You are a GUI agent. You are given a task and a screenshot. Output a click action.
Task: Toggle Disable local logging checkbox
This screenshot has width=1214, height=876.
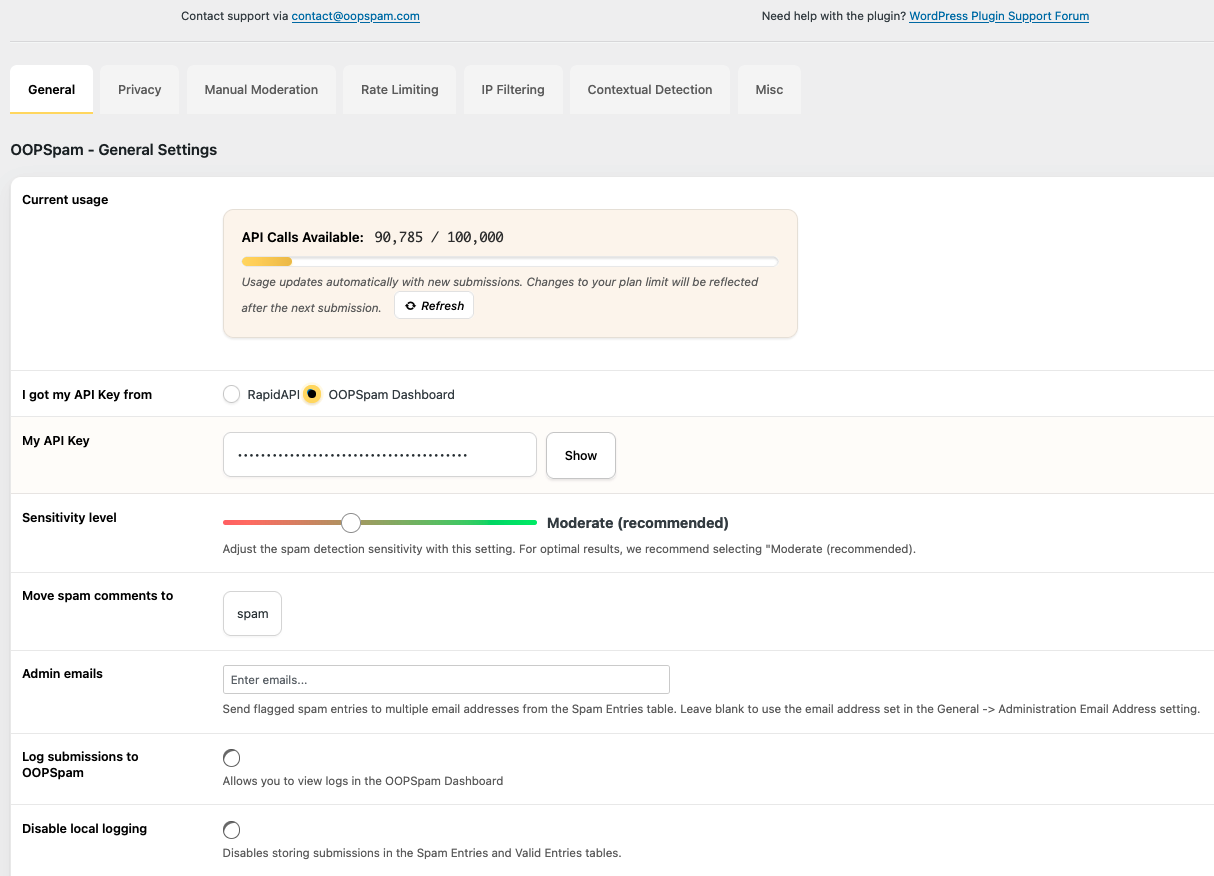[x=232, y=830]
